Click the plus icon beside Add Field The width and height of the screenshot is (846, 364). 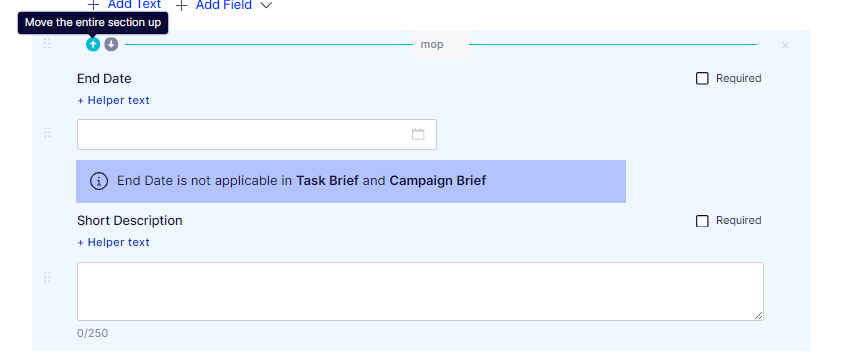click(182, 6)
